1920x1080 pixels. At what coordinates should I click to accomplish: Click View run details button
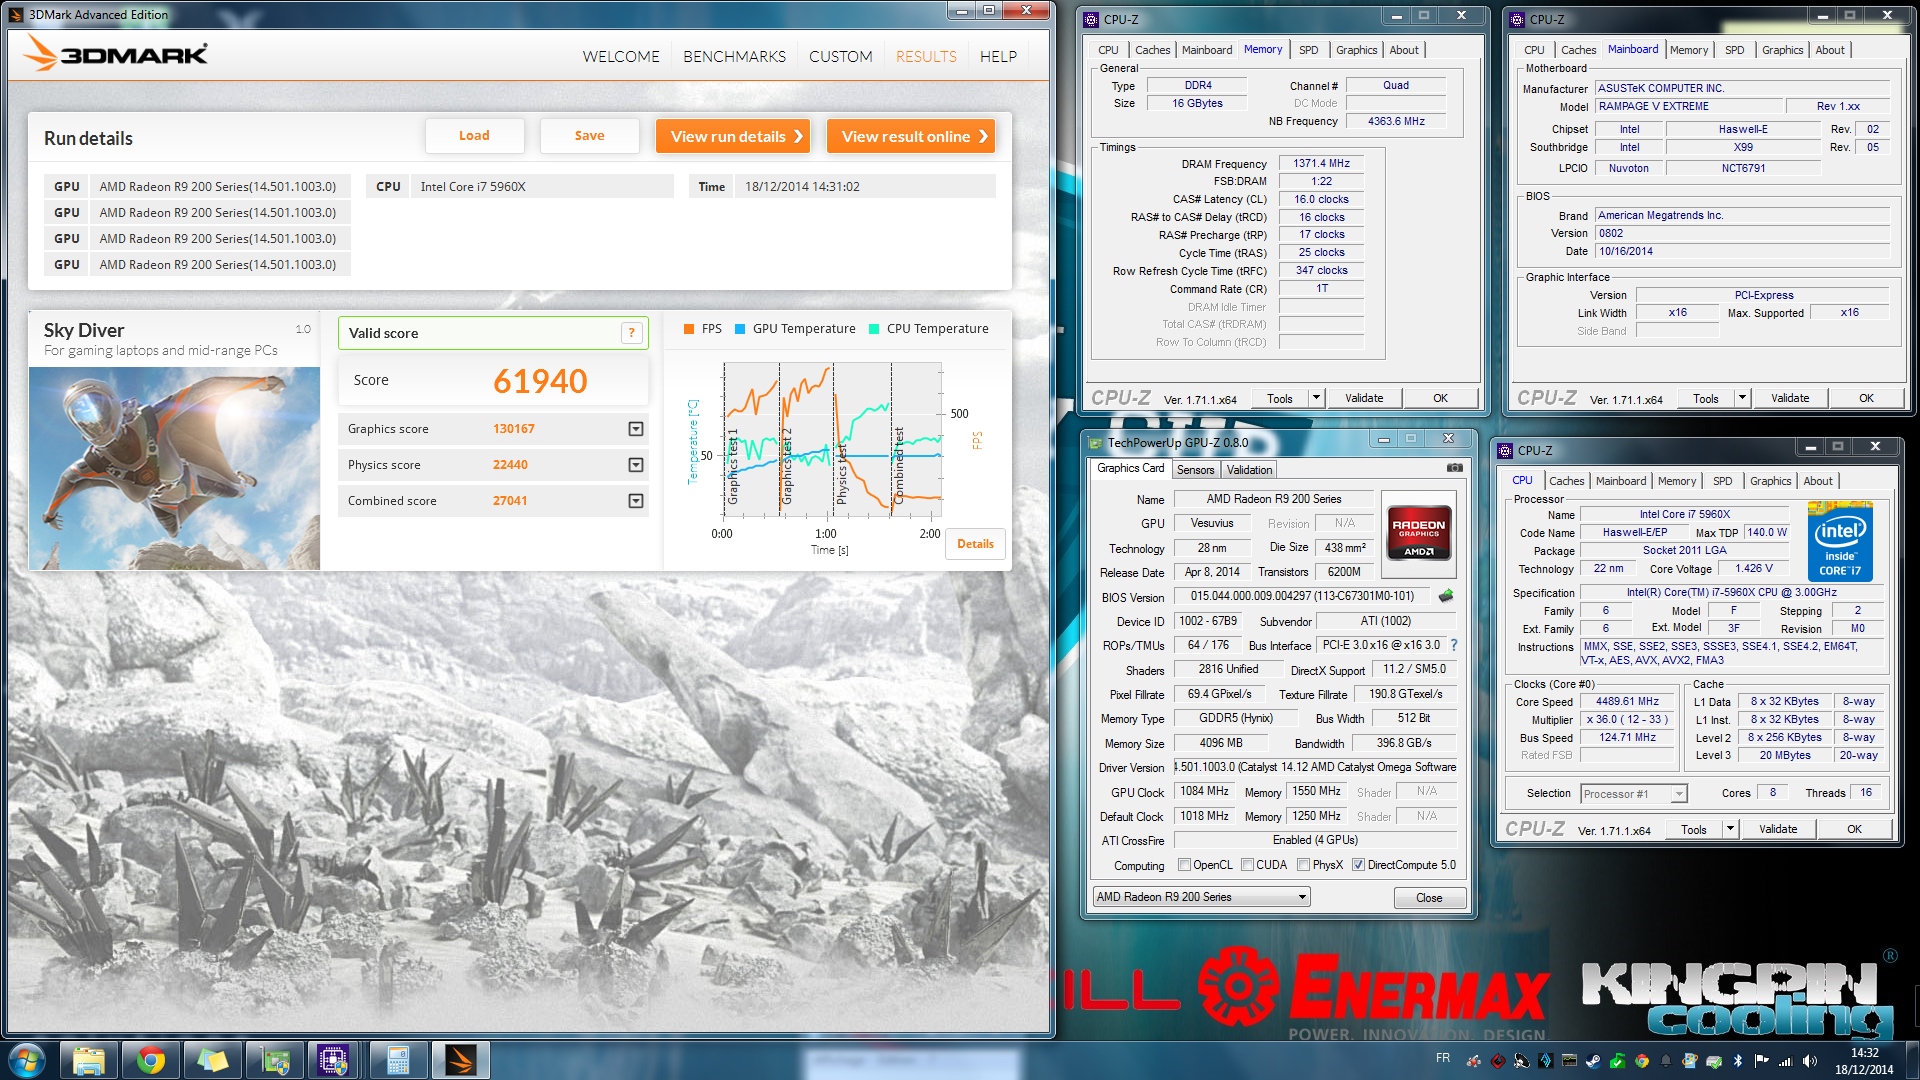point(733,136)
